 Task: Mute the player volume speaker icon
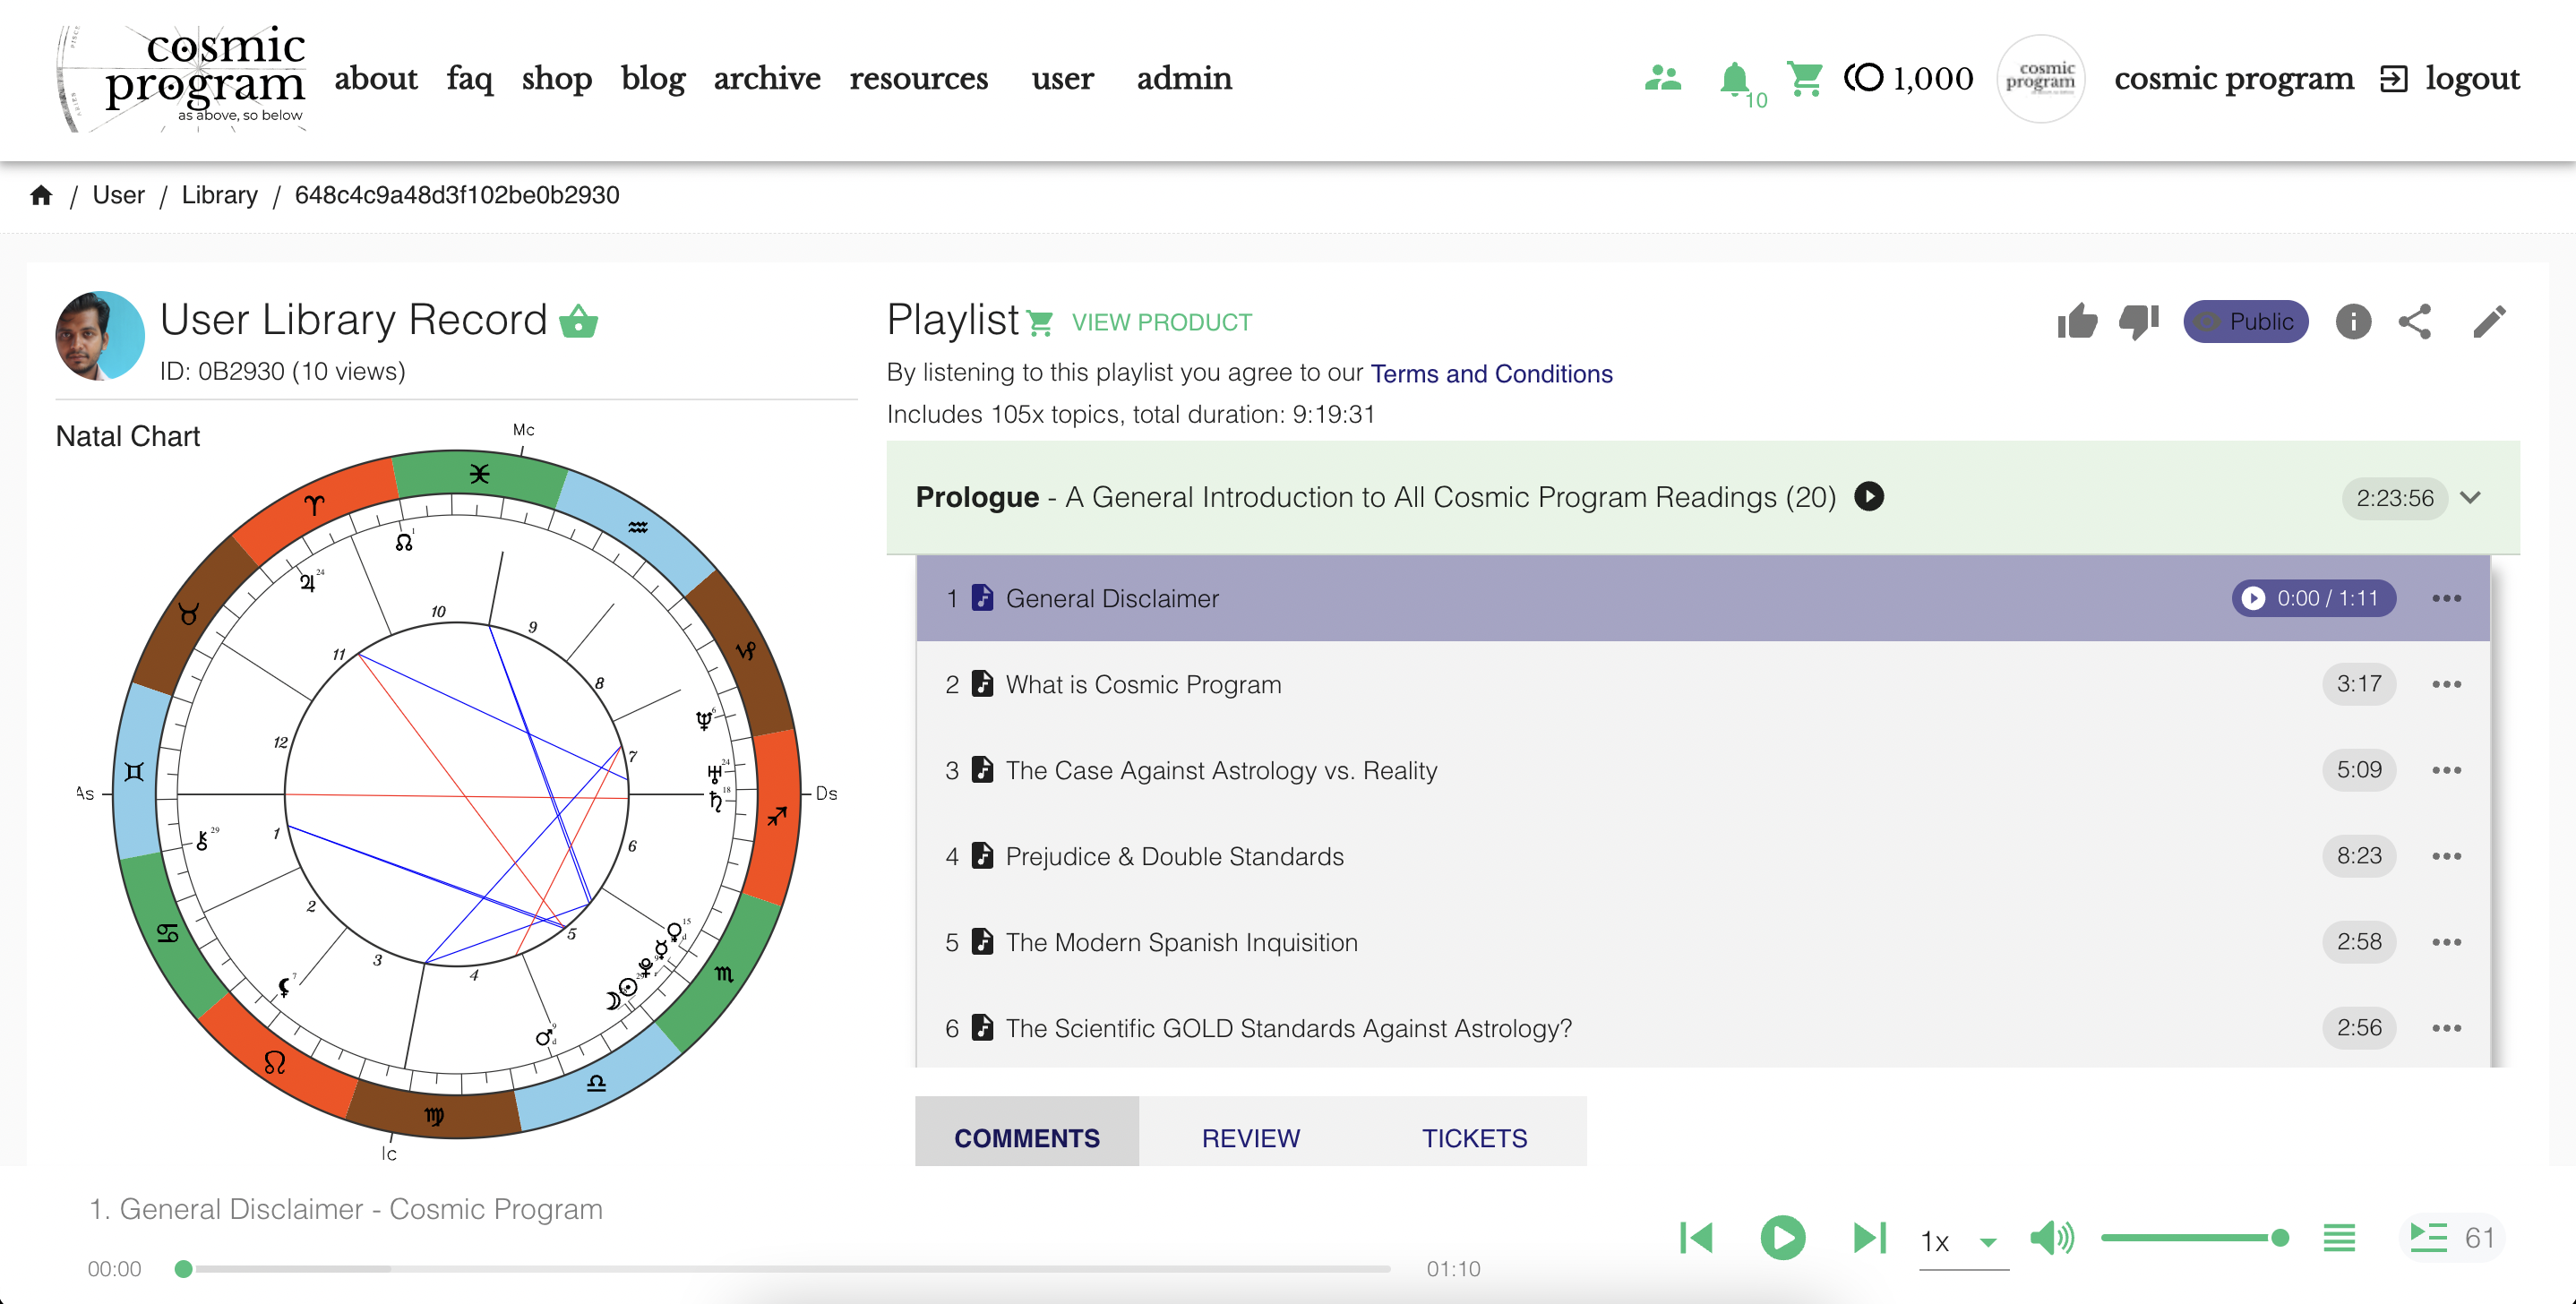click(2052, 1238)
